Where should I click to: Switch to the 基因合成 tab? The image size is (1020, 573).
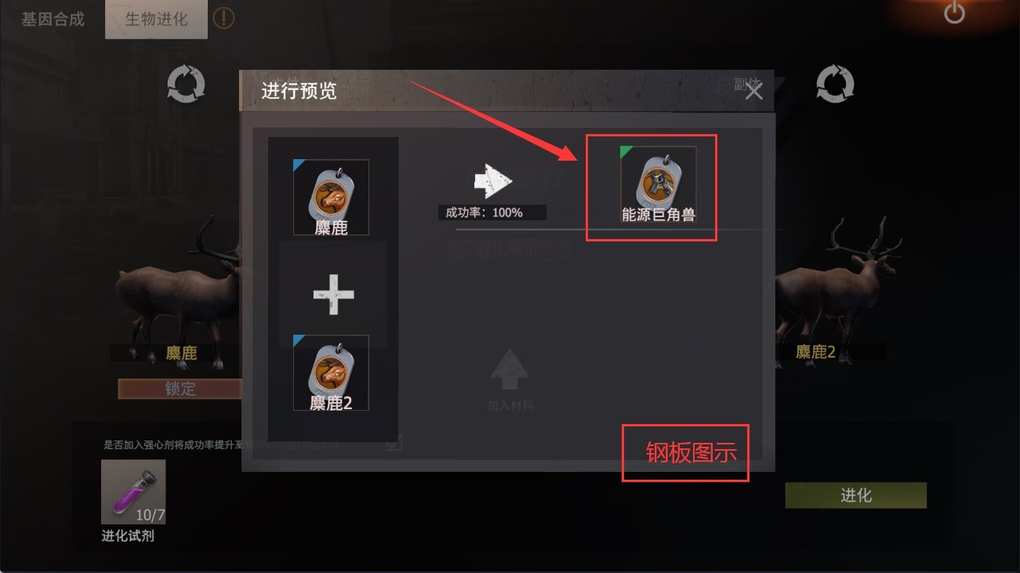tap(53, 19)
